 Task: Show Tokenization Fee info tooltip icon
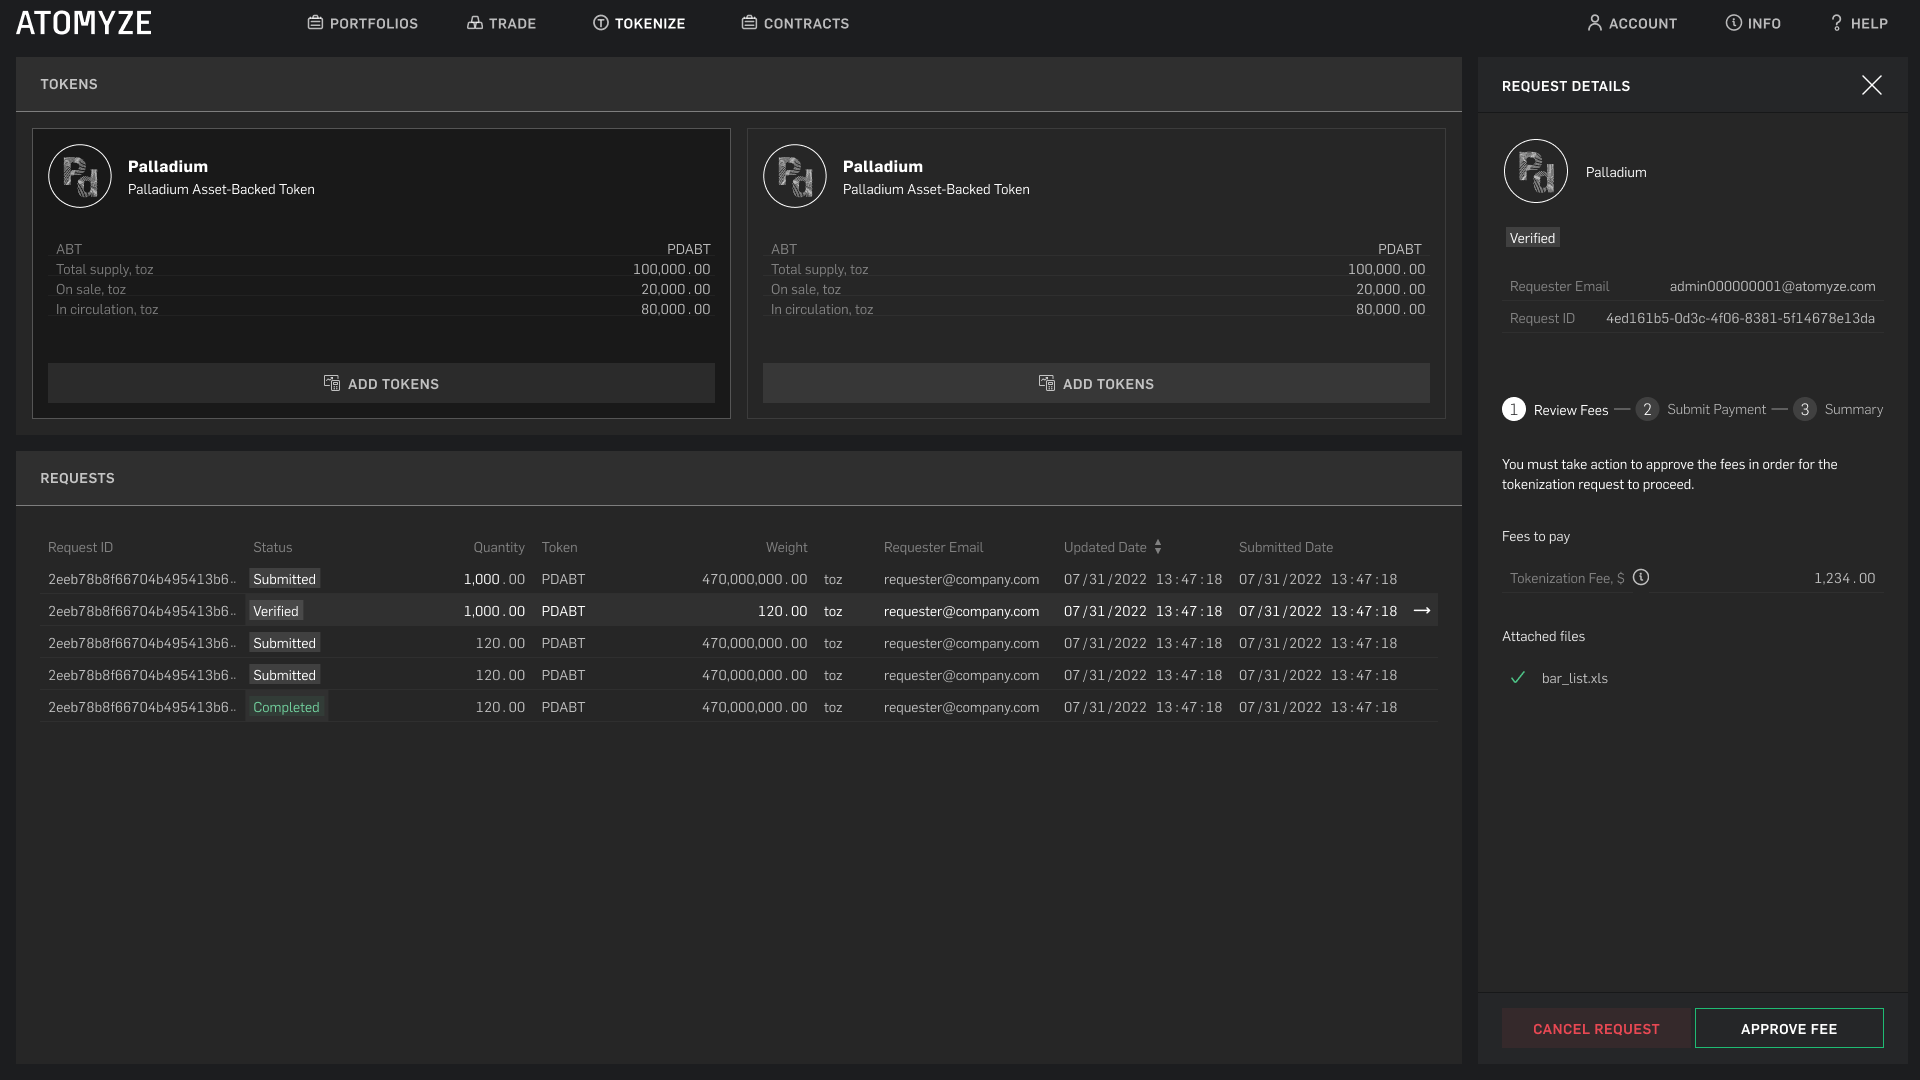(1641, 577)
